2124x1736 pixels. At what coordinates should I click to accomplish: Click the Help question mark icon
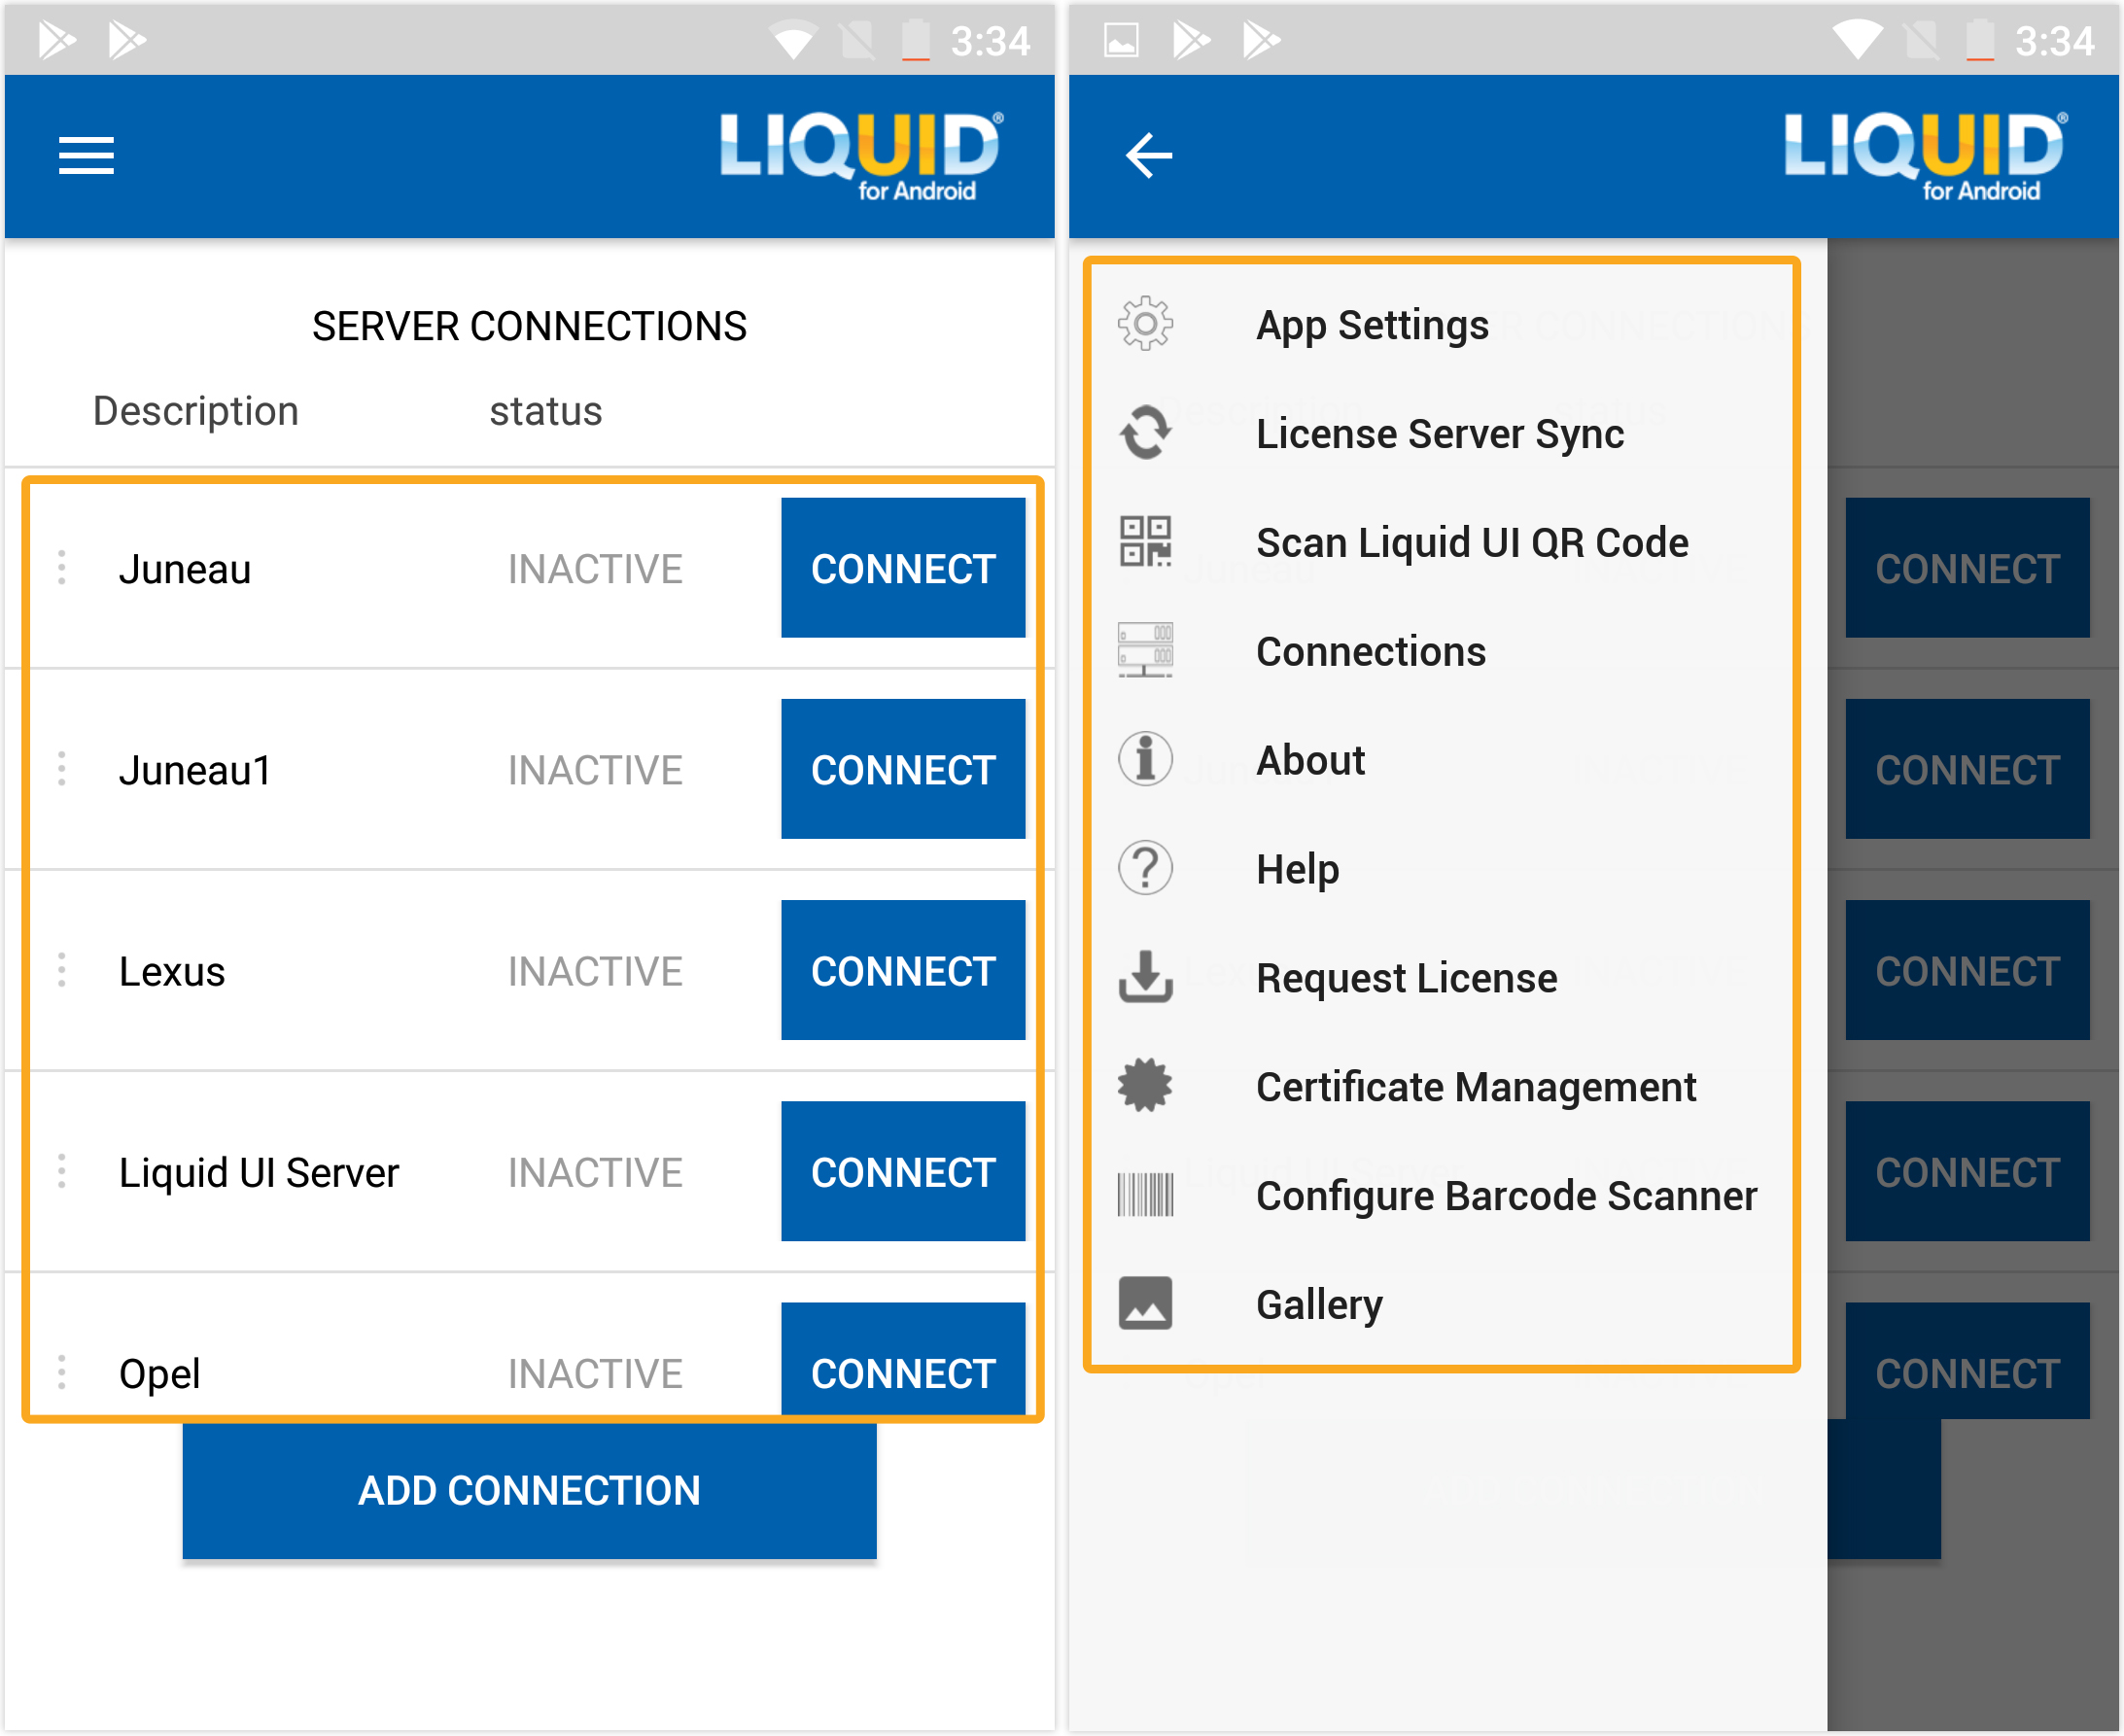coord(1145,868)
